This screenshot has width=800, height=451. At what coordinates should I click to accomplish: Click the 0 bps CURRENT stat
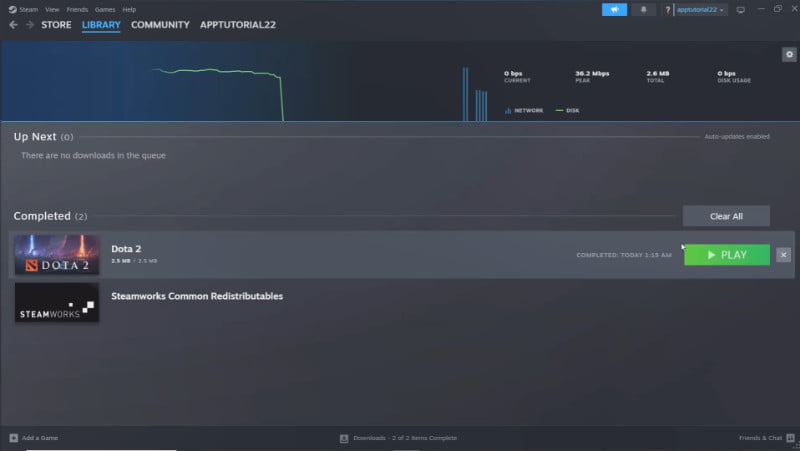coord(517,77)
